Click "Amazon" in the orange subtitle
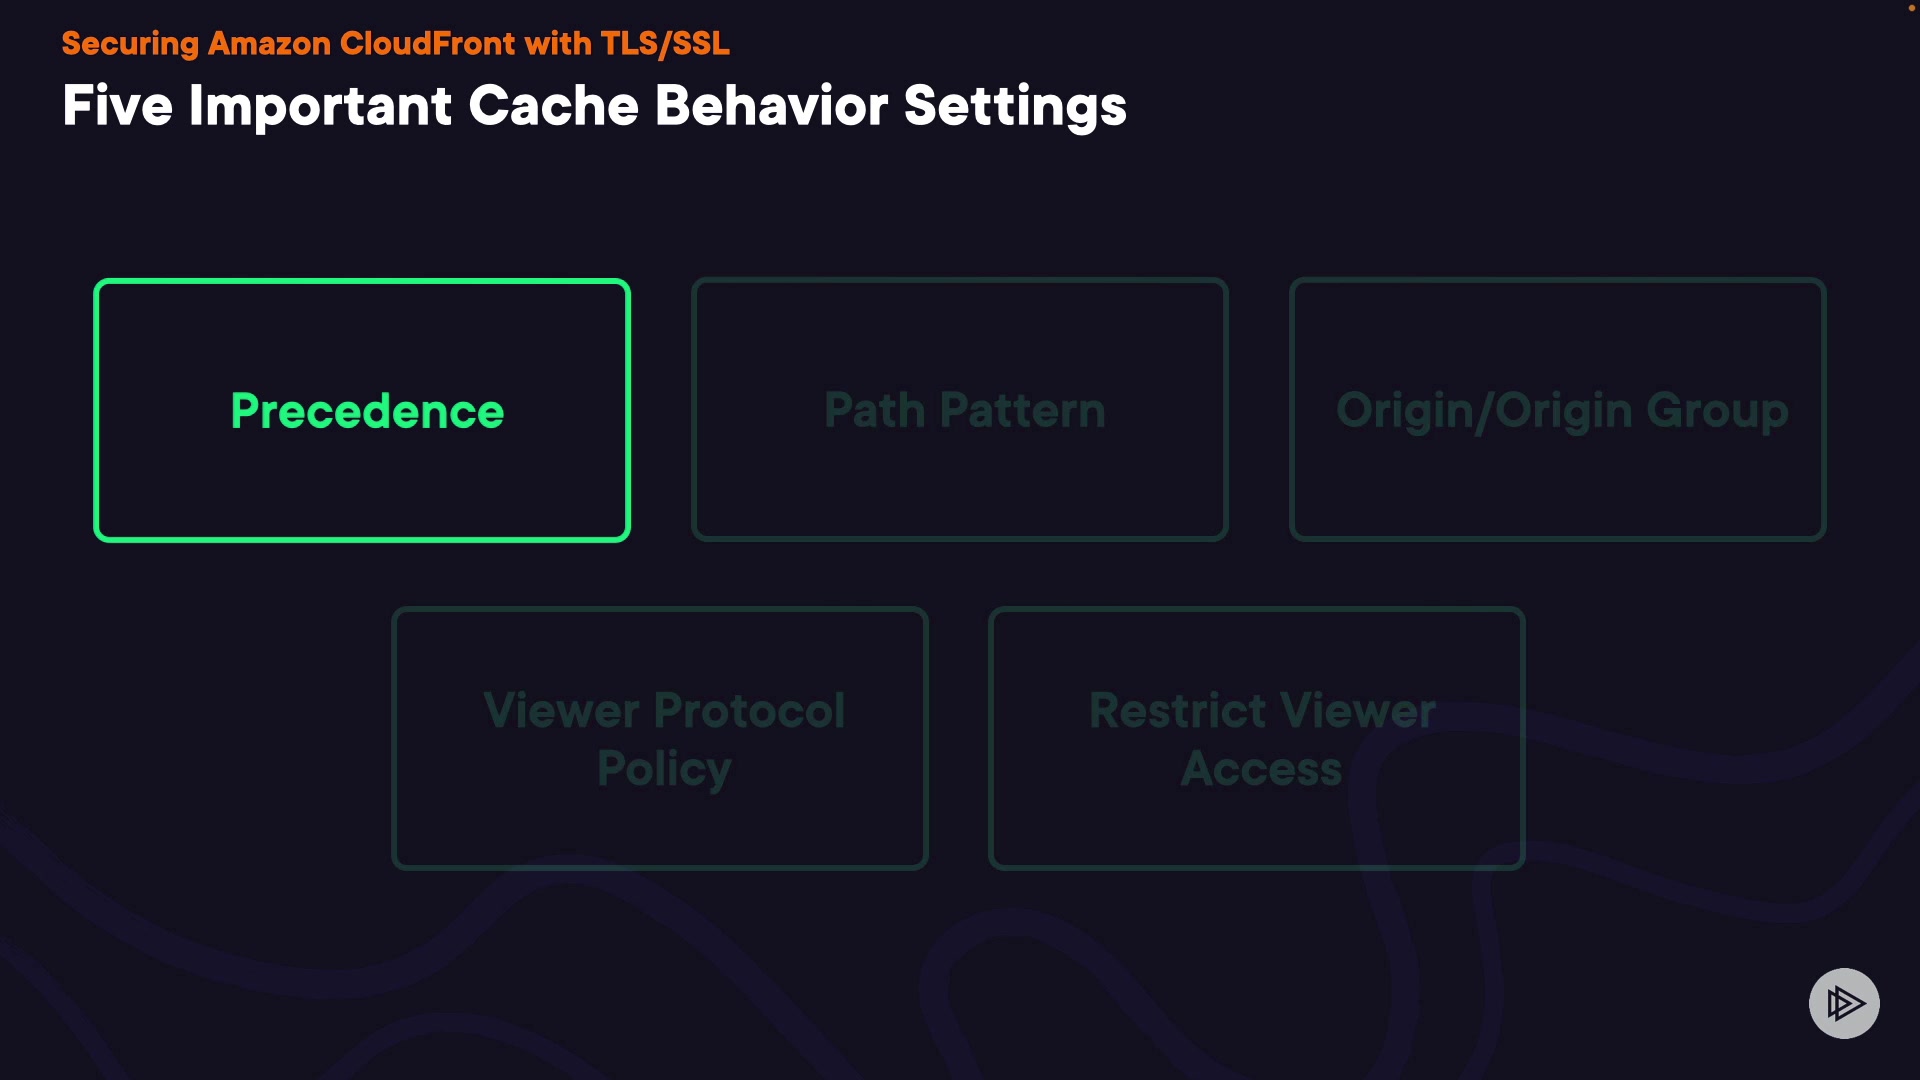This screenshot has height=1080, width=1920. click(x=269, y=44)
